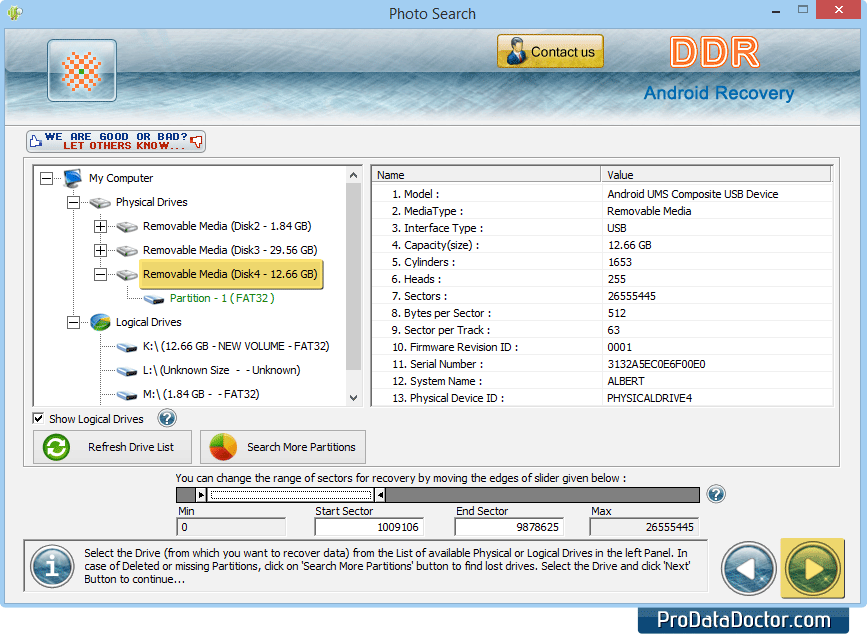867x634 pixels.
Task: Click the blue information icon
Action: point(52,566)
